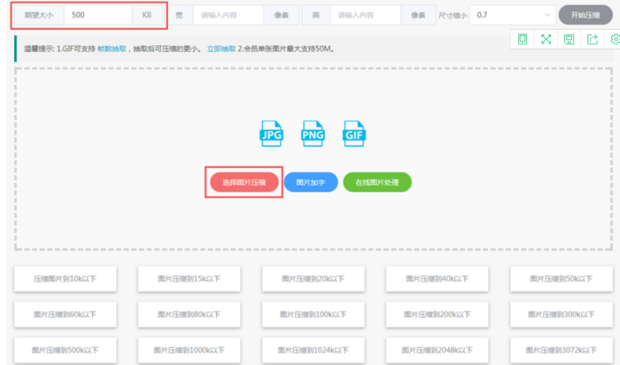Open the 帧数抽取 link
Viewport: 620px width, 365px height.
click(x=112, y=49)
